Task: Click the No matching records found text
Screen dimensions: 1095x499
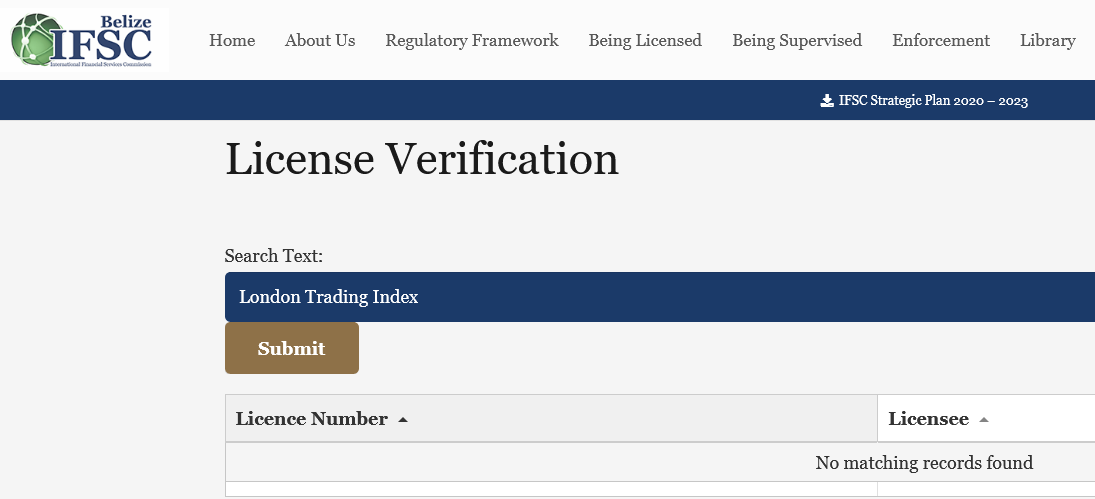Action: [x=924, y=463]
